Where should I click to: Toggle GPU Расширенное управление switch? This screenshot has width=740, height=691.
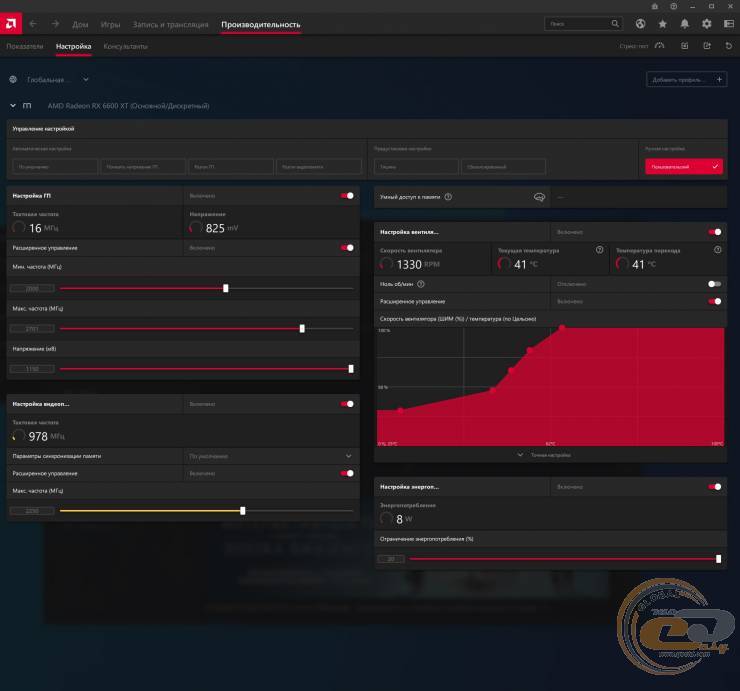coord(347,248)
